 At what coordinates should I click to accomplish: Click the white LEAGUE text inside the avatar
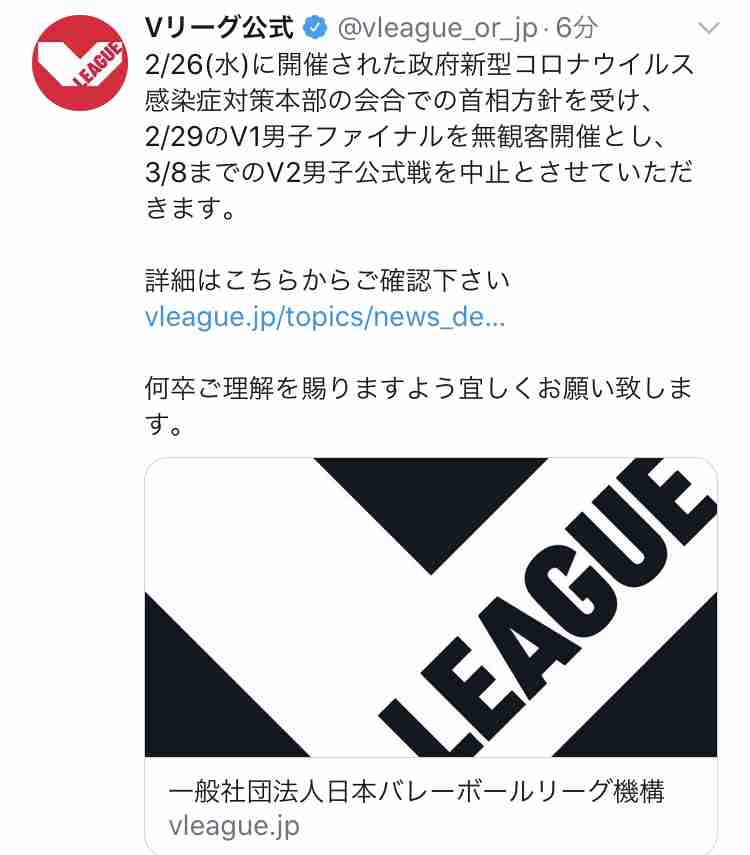(x=98, y=64)
